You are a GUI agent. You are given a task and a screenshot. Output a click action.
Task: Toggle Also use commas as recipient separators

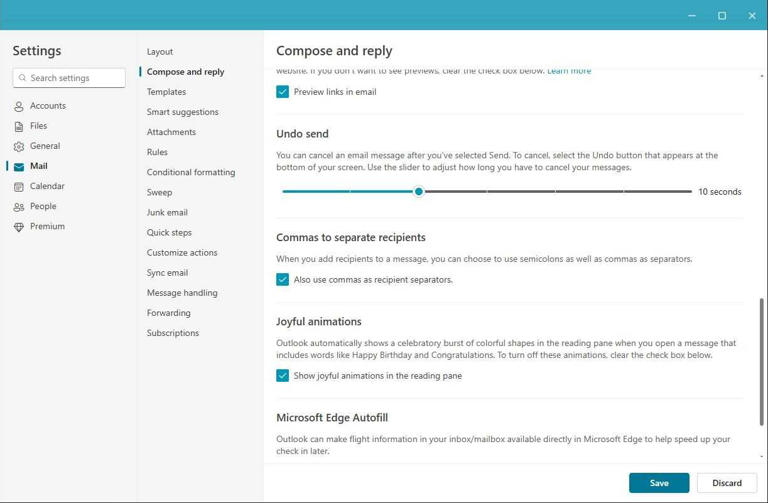[282, 279]
